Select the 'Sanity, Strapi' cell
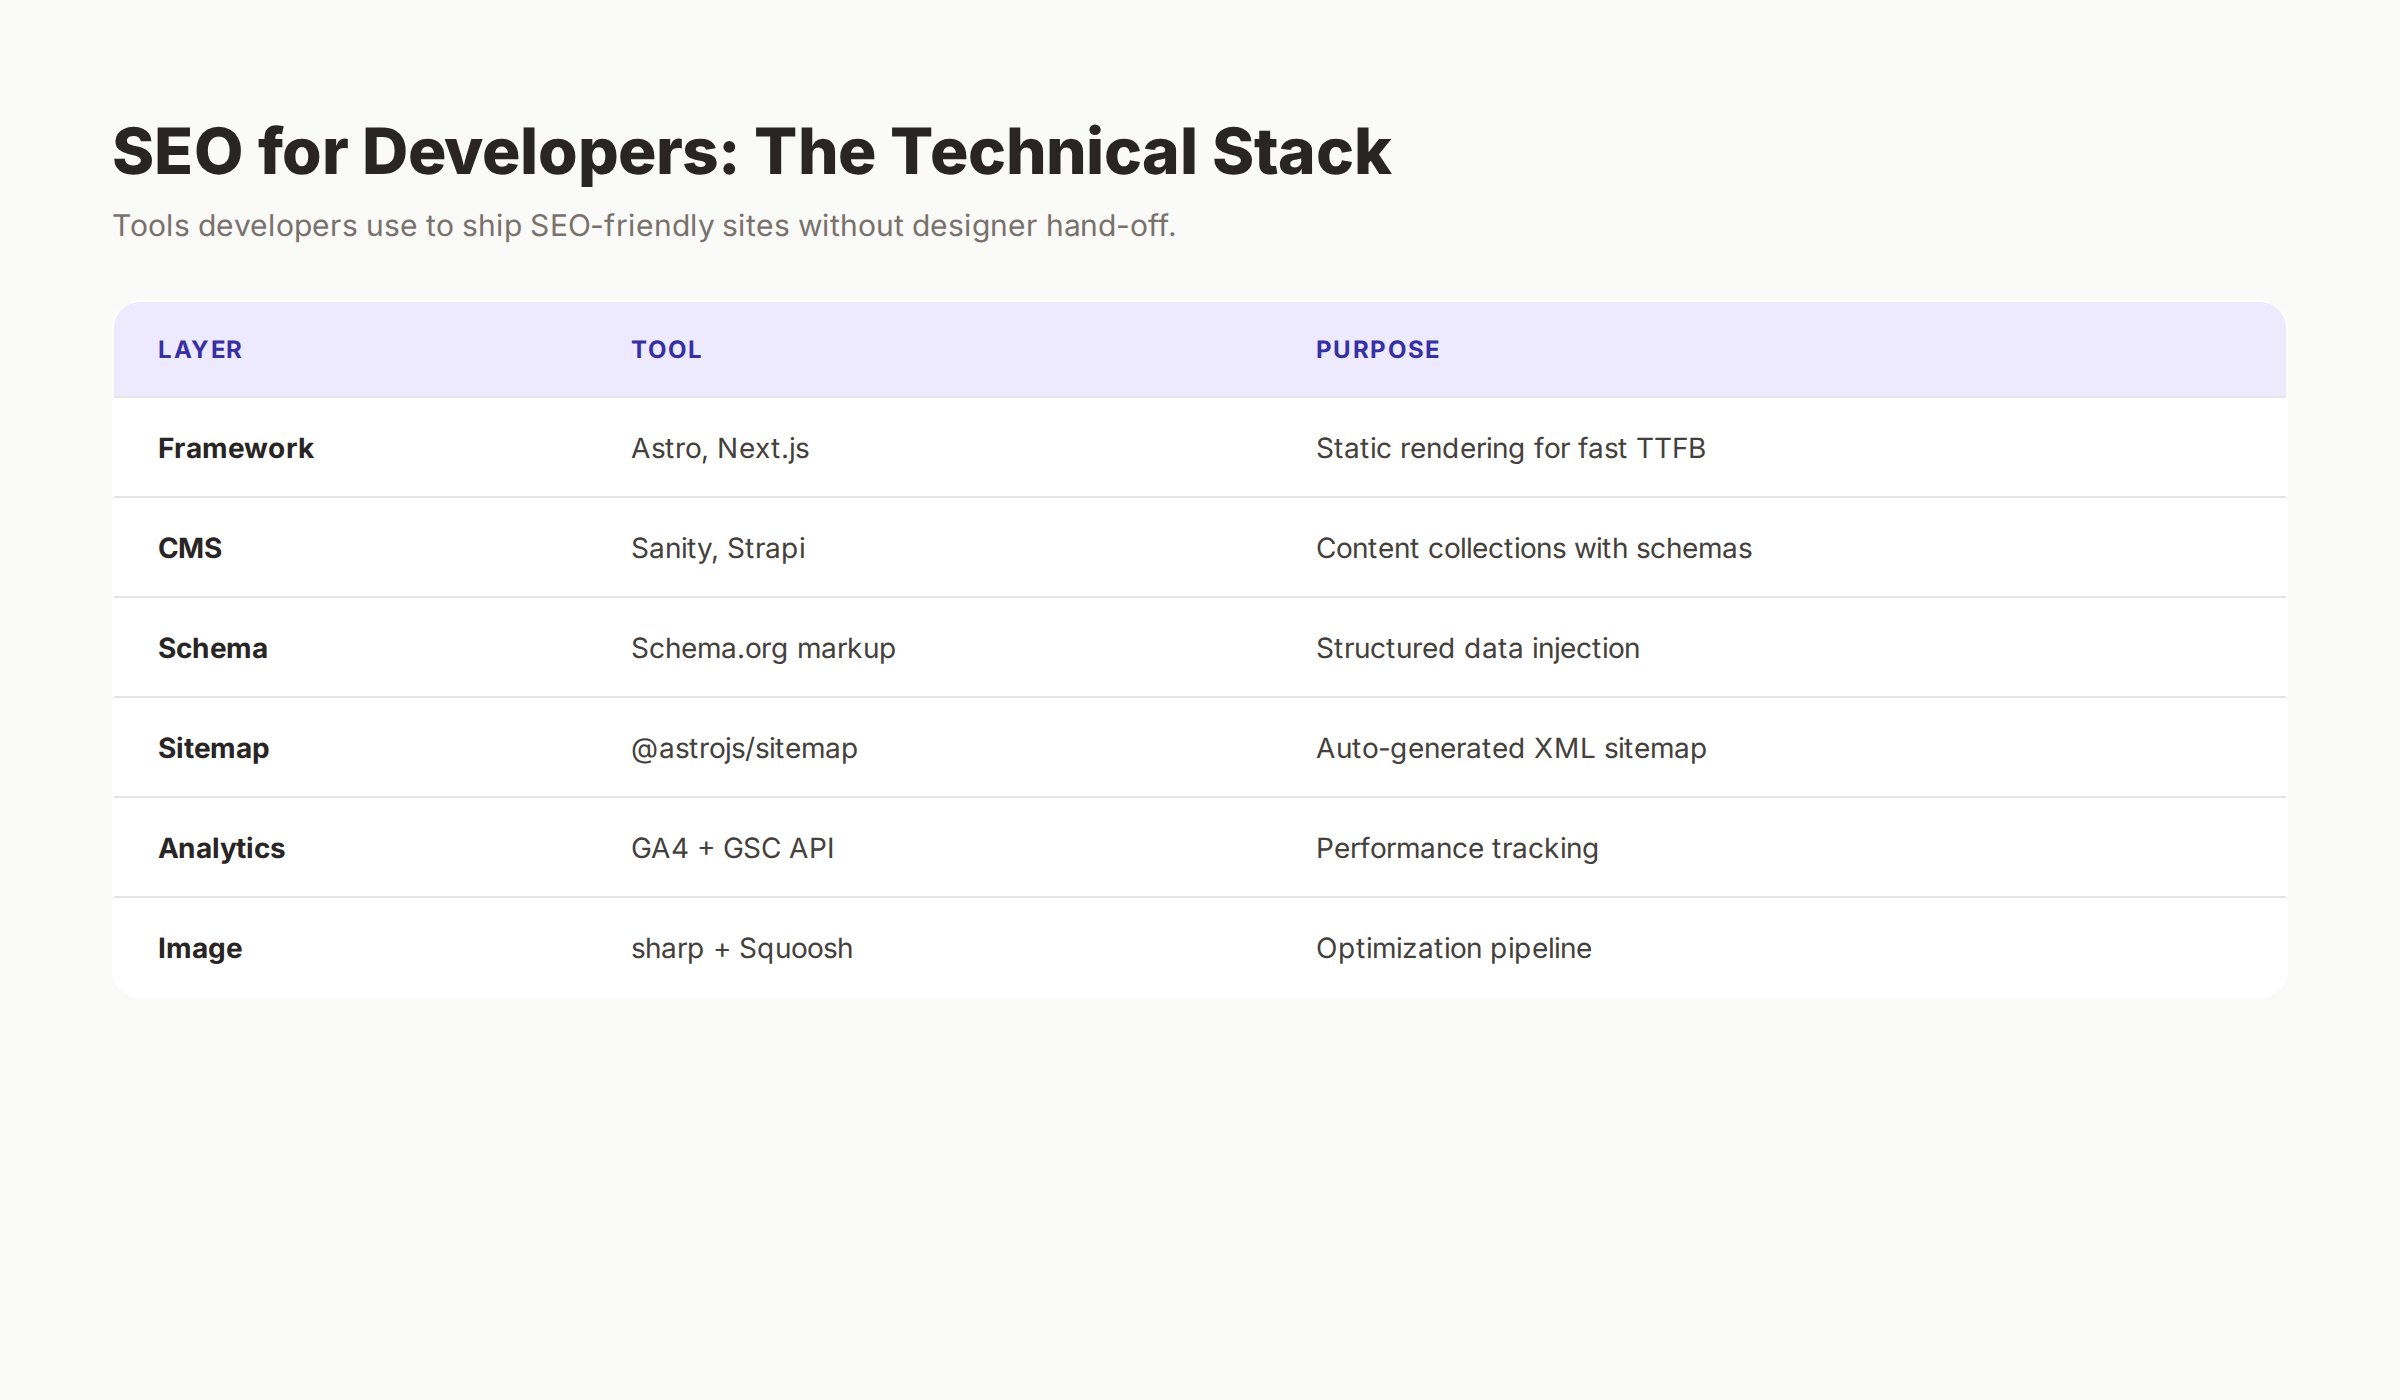This screenshot has height=1400, width=2400. pos(929,548)
